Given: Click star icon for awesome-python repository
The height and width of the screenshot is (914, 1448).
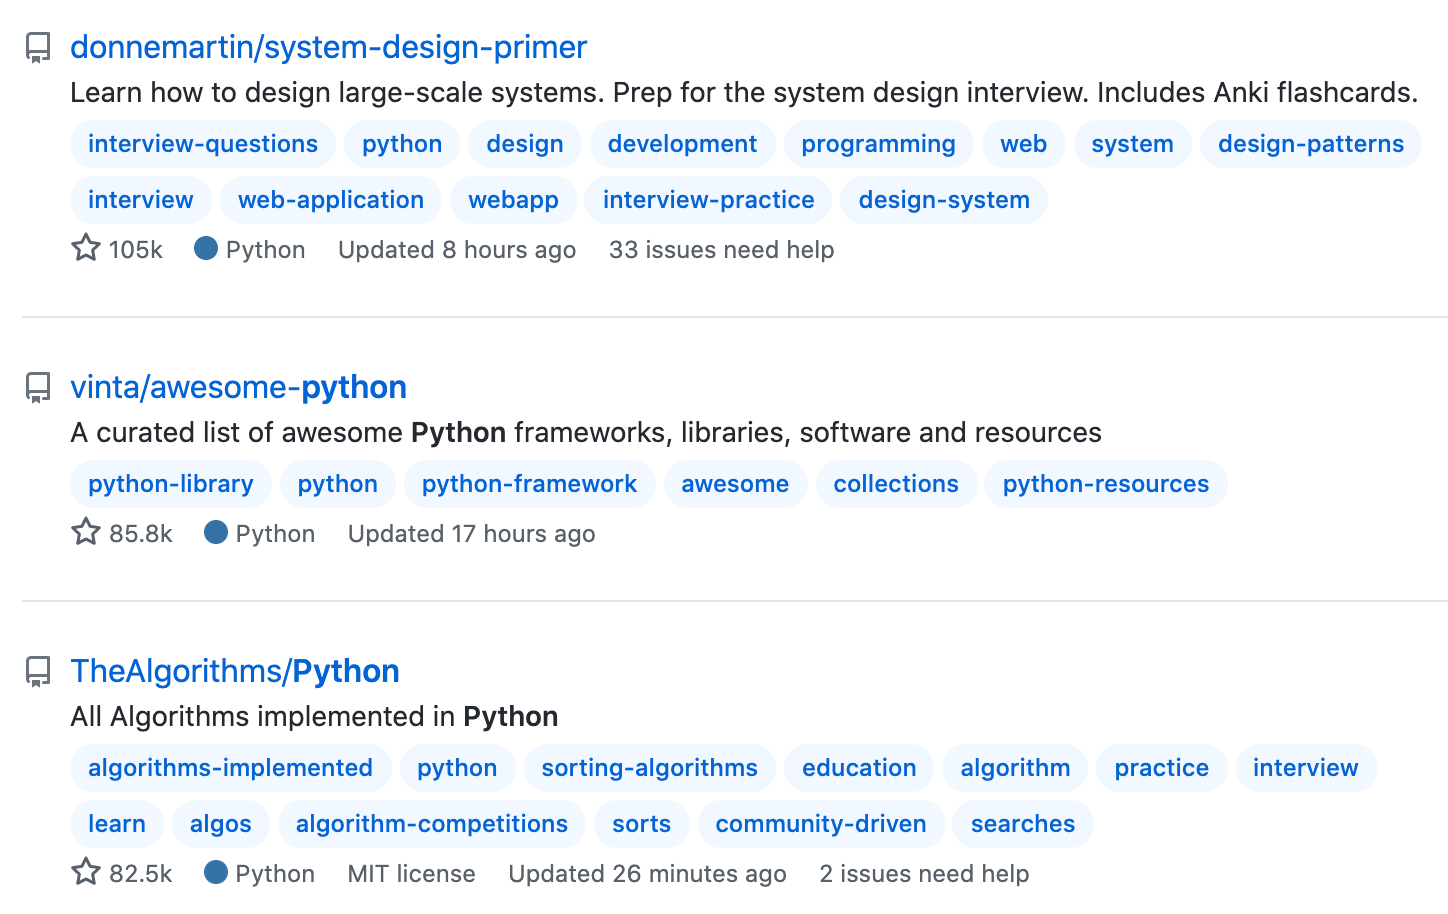Looking at the screenshot, I should 86,532.
